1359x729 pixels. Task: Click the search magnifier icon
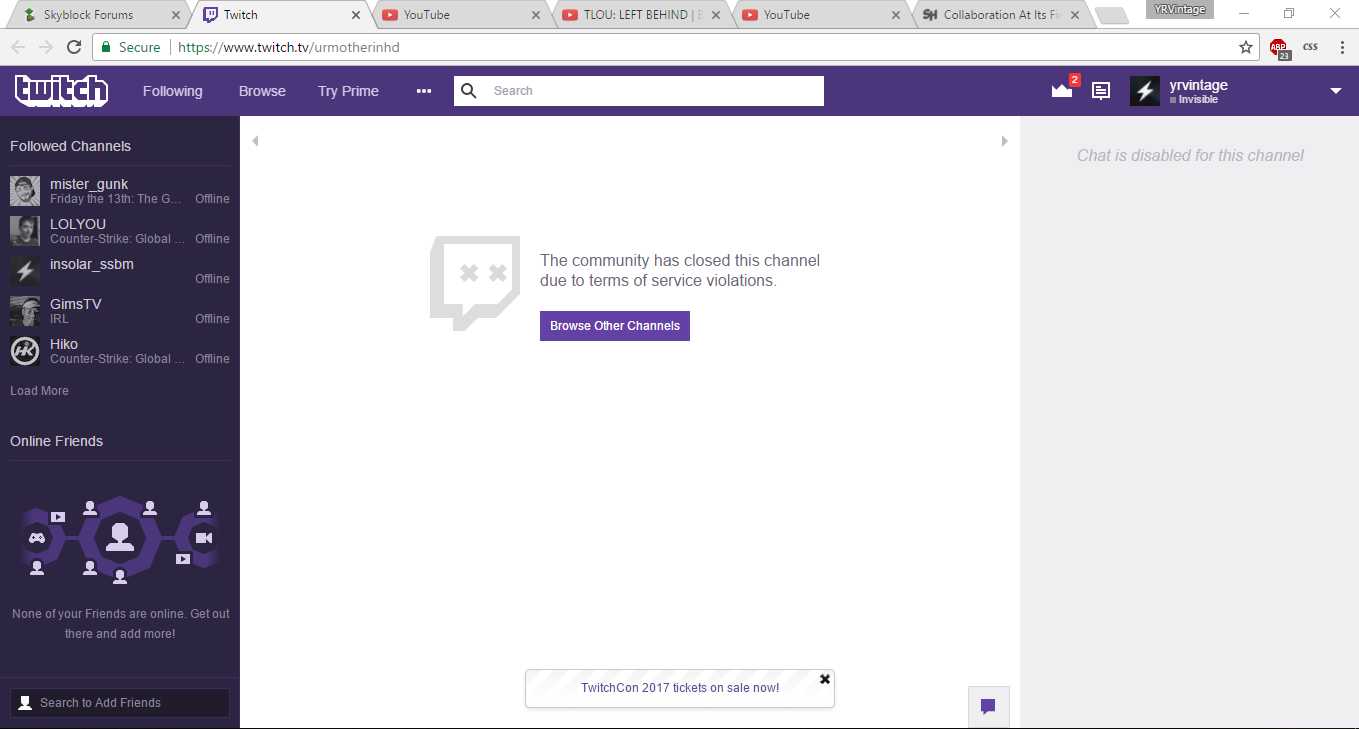pos(468,91)
